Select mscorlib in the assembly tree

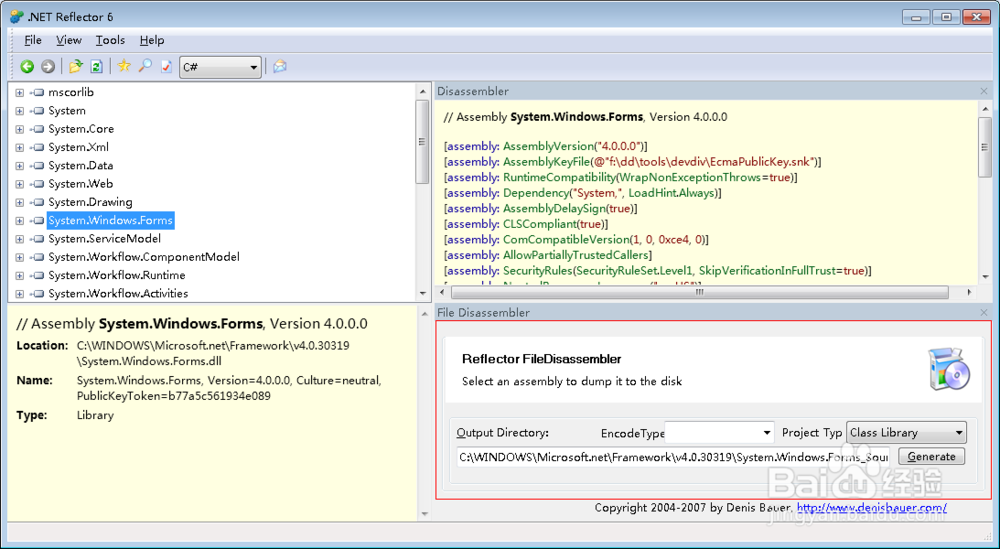tap(71, 92)
